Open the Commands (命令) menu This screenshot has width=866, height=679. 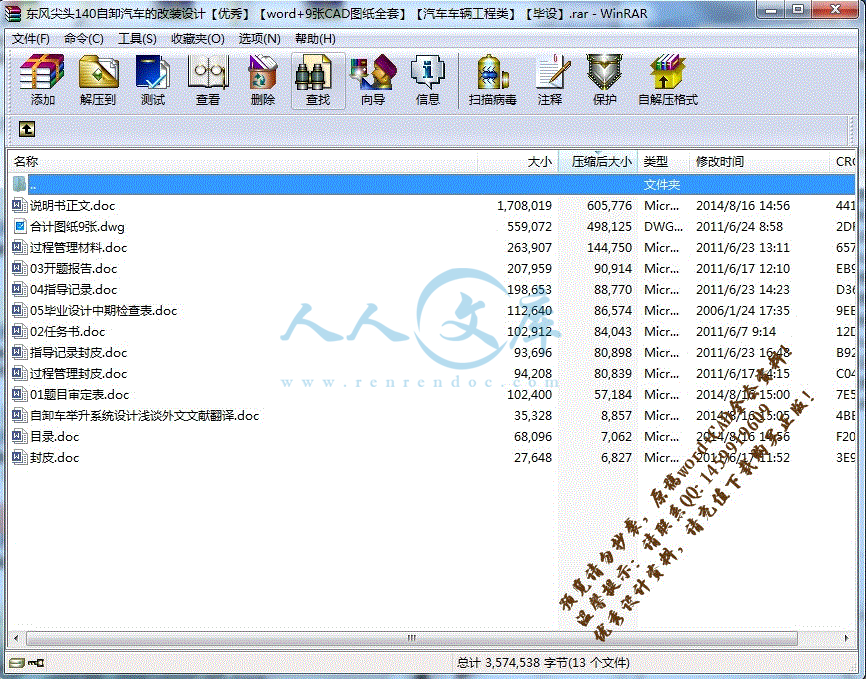tap(83, 39)
